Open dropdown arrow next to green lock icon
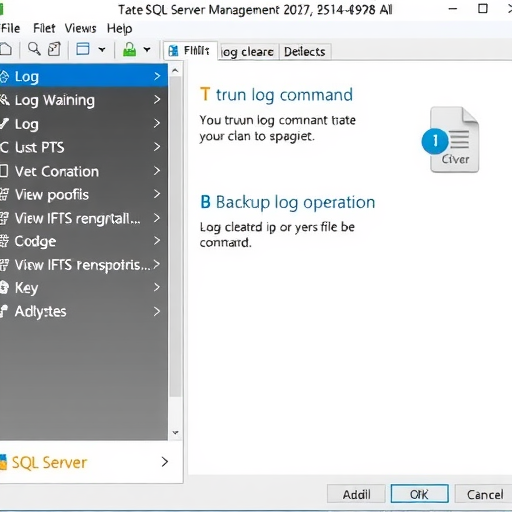512x512 pixels. click(147, 50)
